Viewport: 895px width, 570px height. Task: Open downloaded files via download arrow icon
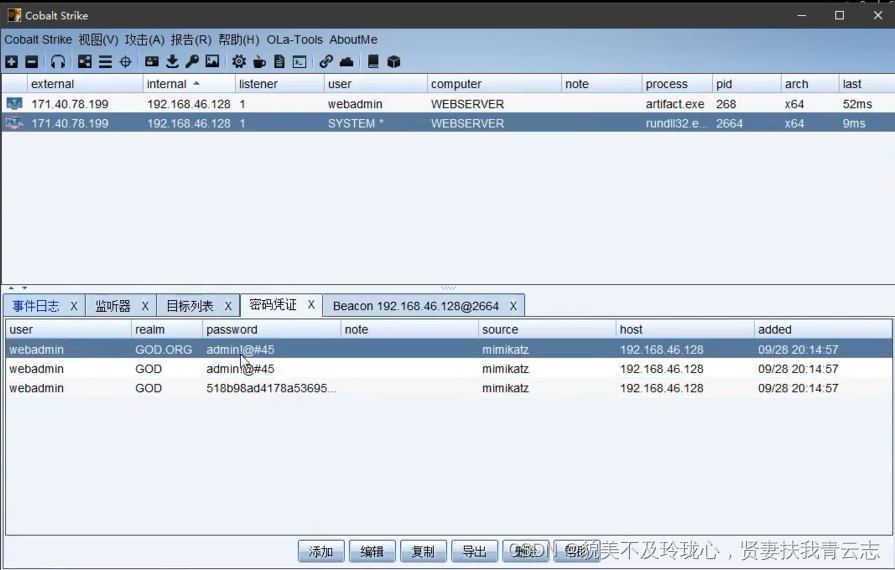click(x=172, y=62)
